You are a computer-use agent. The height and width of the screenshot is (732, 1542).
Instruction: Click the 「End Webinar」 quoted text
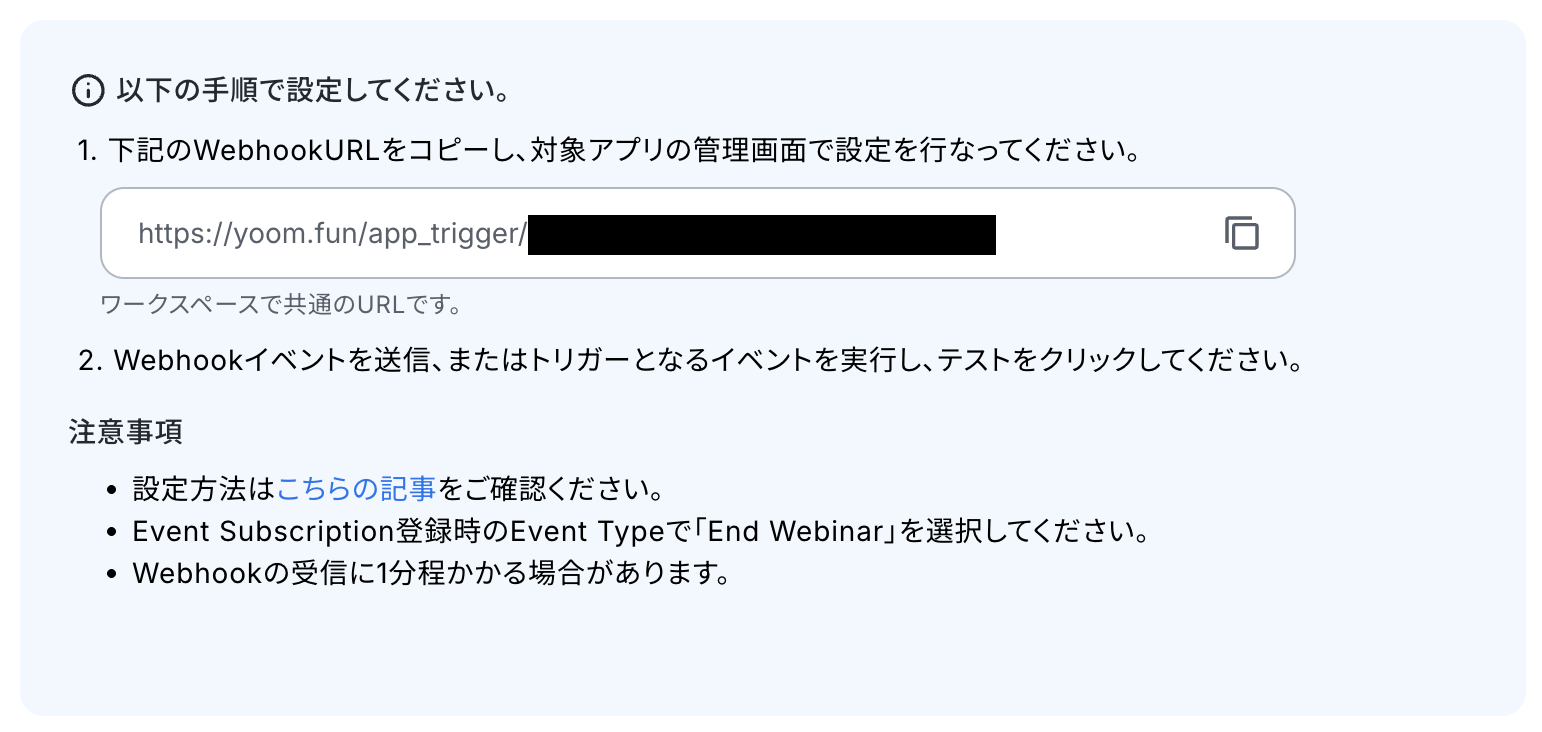tap(801, 532)
